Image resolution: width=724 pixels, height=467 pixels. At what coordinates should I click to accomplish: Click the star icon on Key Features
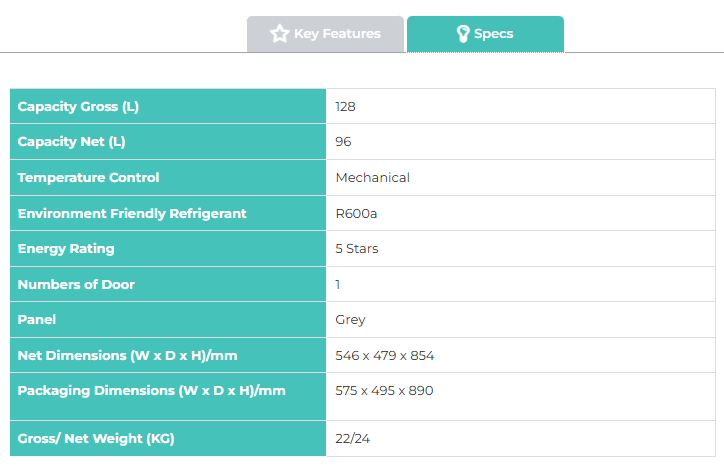tap(279, 34)
